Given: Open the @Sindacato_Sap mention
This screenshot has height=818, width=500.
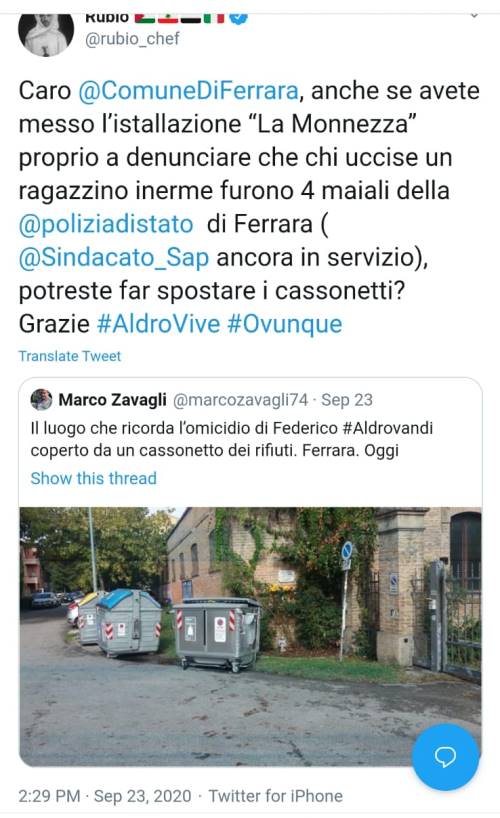Looking at the screenshot, I should point(114,258).
